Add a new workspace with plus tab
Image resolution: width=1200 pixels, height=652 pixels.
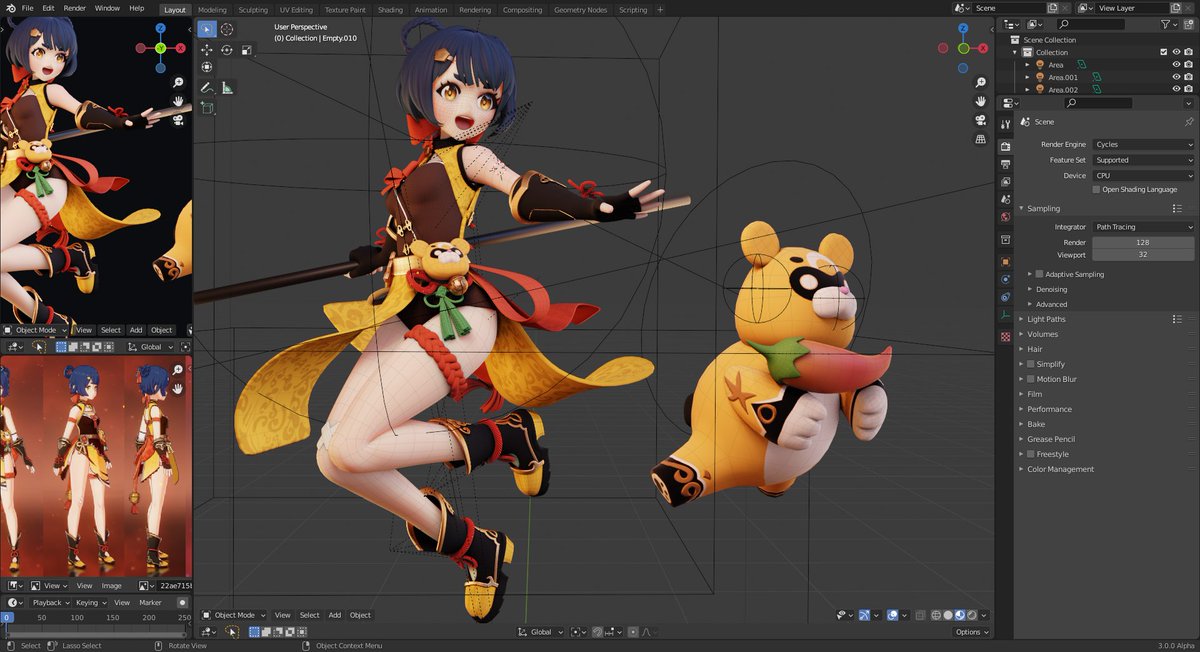660,9
